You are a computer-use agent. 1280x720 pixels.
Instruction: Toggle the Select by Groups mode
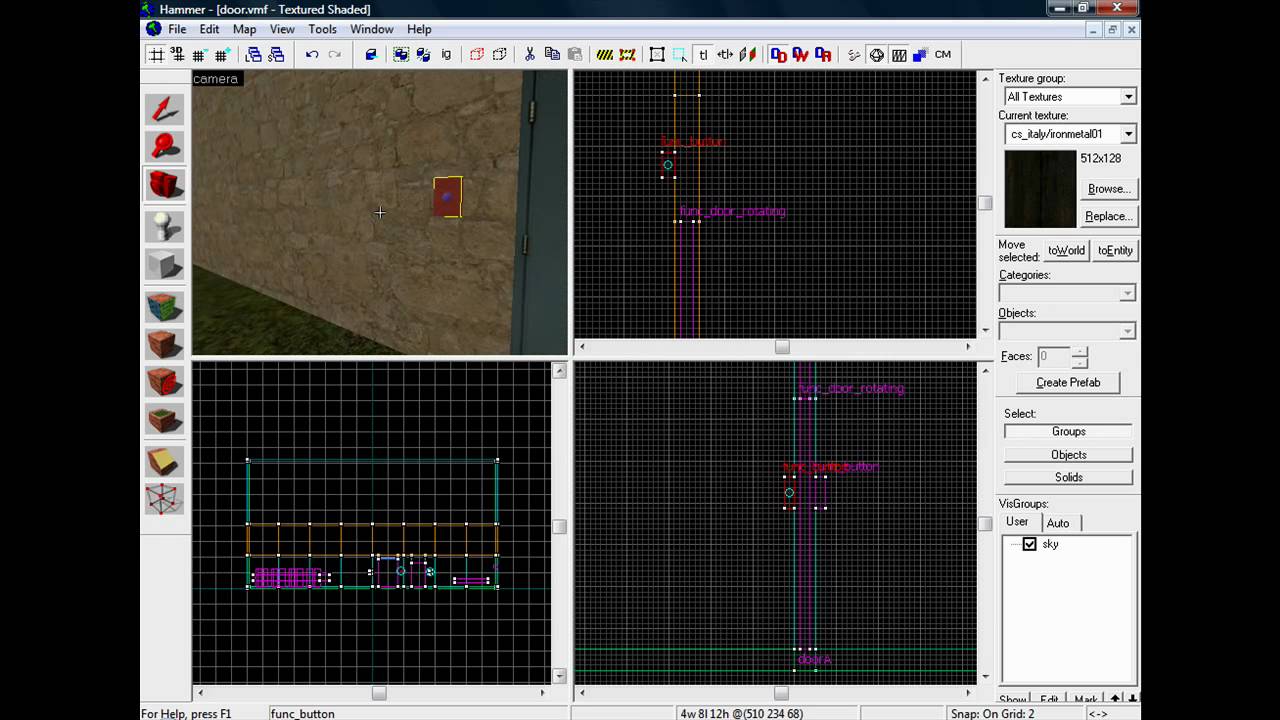(x=1068, y=432)
